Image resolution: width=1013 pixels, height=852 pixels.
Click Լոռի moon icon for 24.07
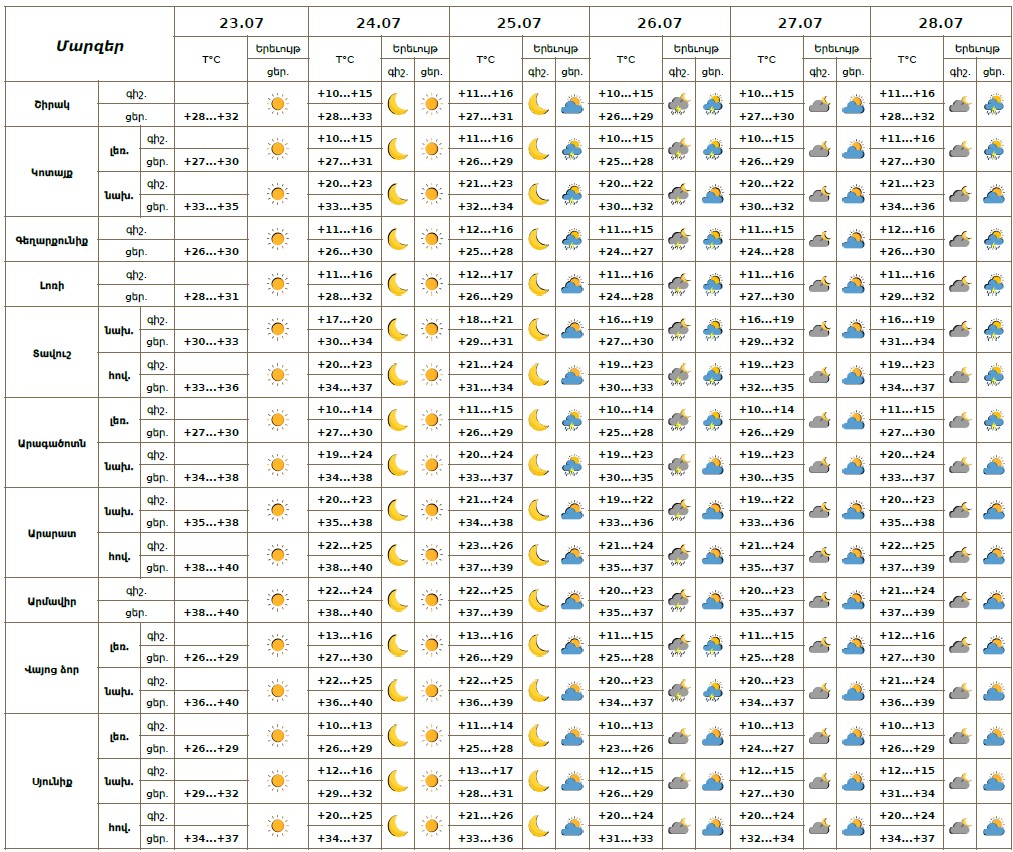click(398, 285)
